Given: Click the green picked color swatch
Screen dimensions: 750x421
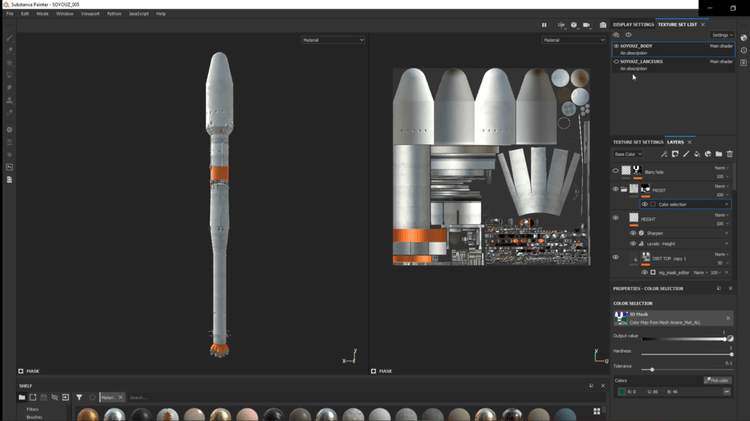Looking at the screenshot, I should pyautogui.click(x=621, y=392).
